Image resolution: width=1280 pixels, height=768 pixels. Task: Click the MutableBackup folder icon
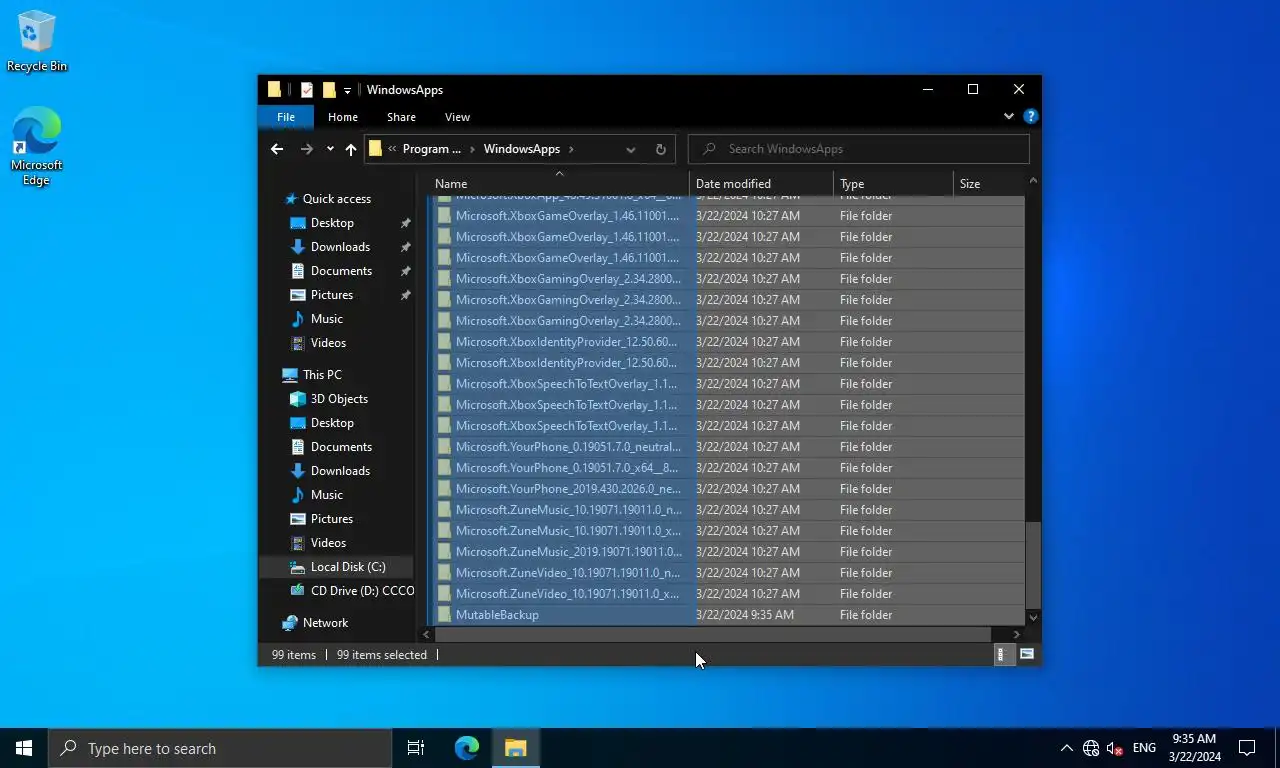point(445,615)
